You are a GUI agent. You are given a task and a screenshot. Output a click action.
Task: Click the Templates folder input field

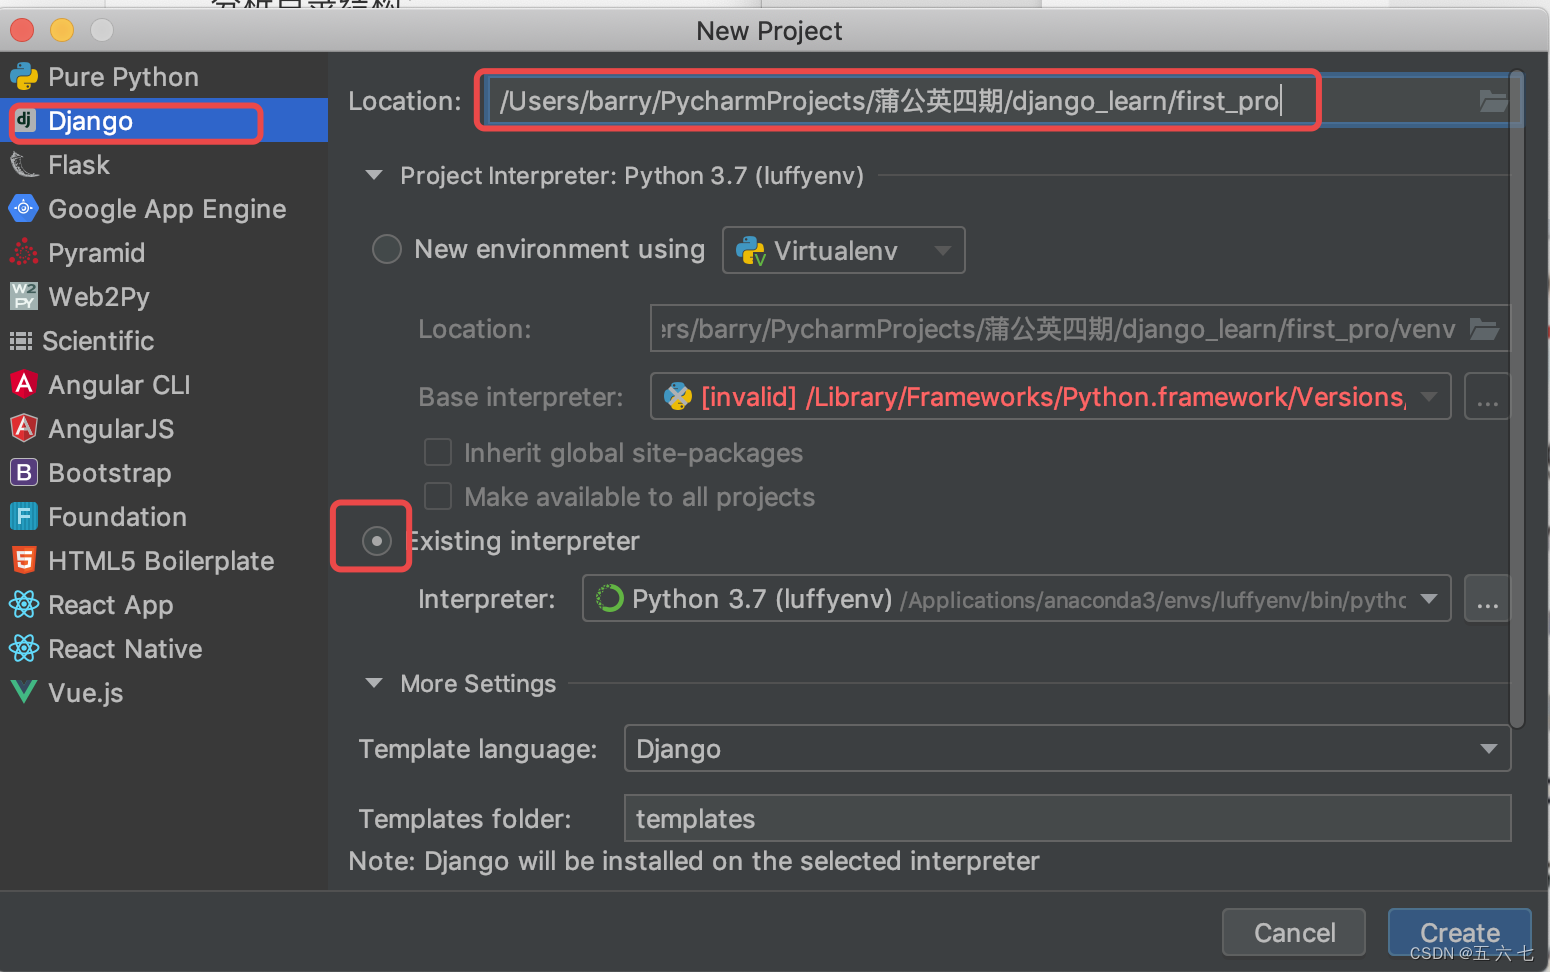click(1067, 818)
